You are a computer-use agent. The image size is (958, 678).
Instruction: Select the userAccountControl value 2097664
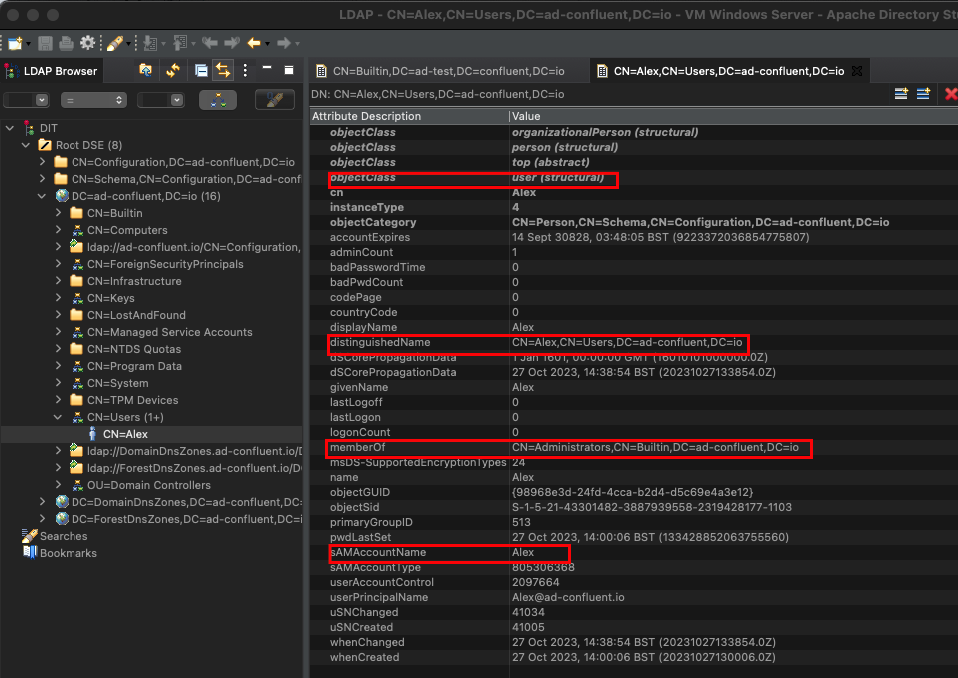(536, 583)
